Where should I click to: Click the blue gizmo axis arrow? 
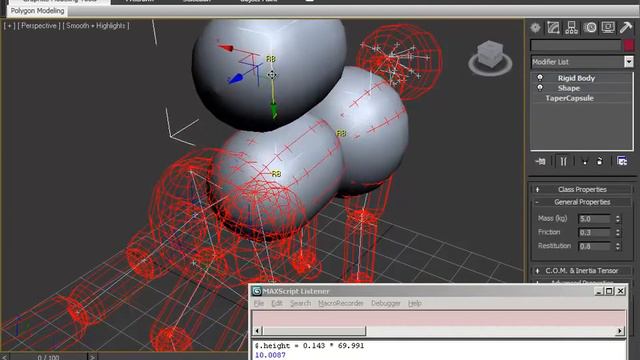236,78
